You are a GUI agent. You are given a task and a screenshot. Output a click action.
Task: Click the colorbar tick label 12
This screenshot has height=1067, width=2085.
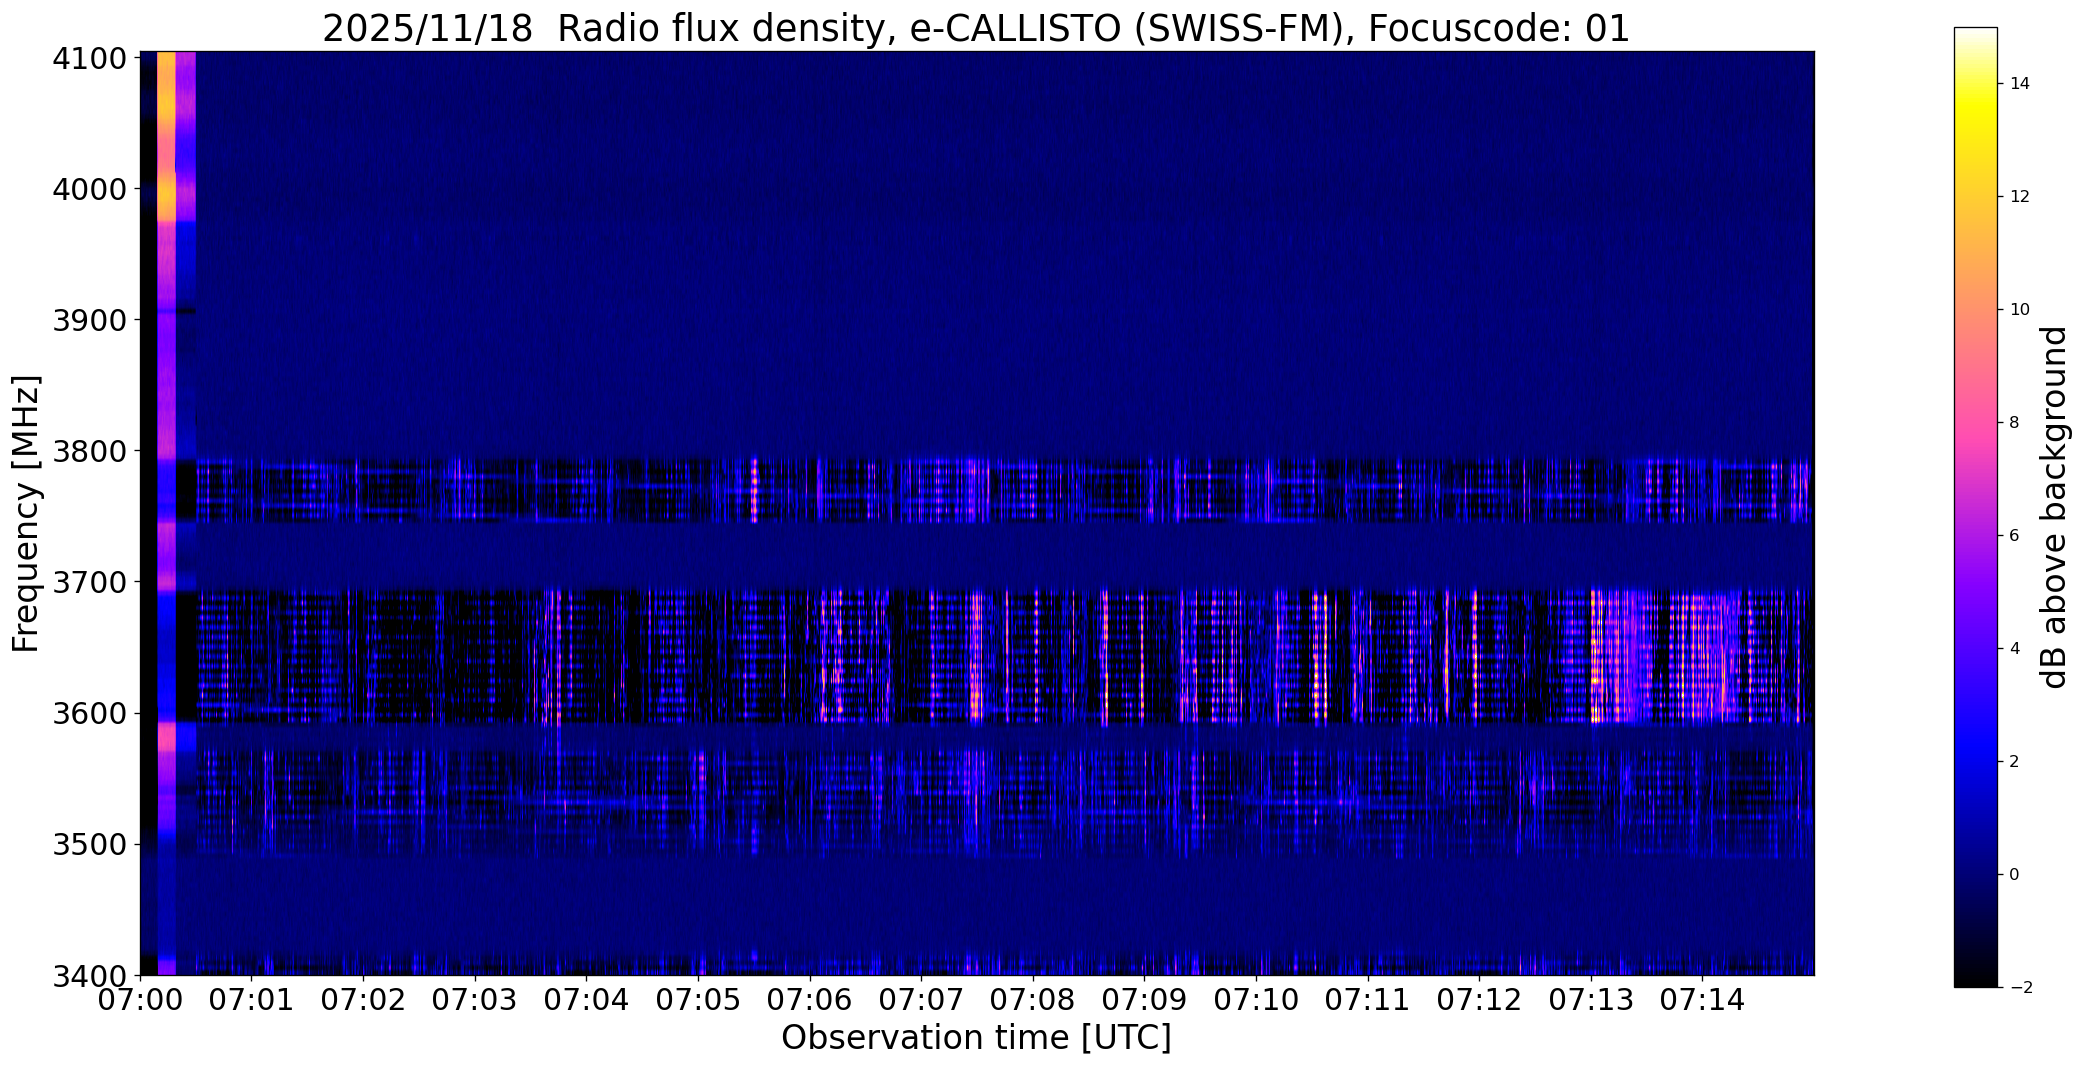[x=2019, y=197]
